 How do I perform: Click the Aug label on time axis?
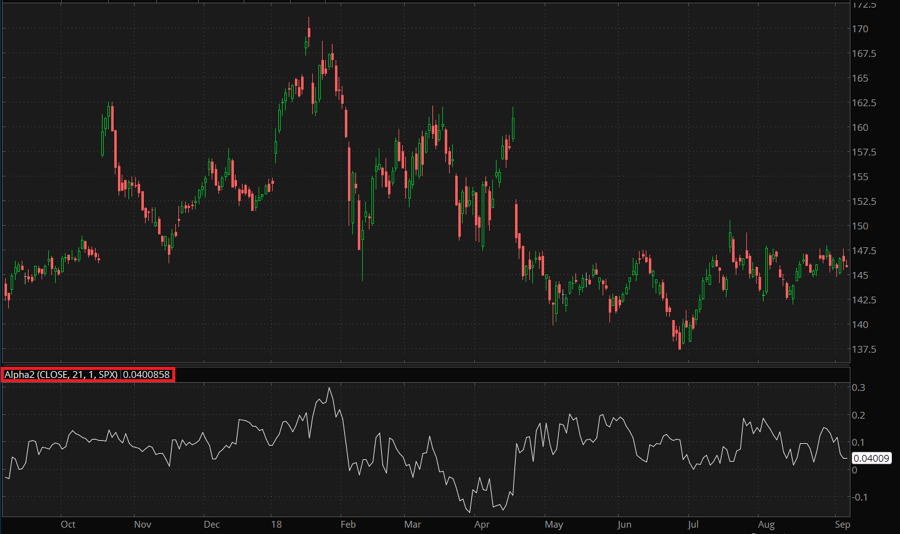pyautogui.click(x=766, y=524)
